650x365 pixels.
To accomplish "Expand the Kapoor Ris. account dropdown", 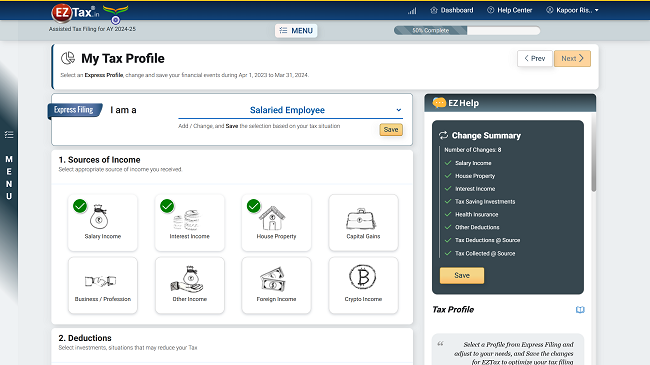I will (572, 10).
